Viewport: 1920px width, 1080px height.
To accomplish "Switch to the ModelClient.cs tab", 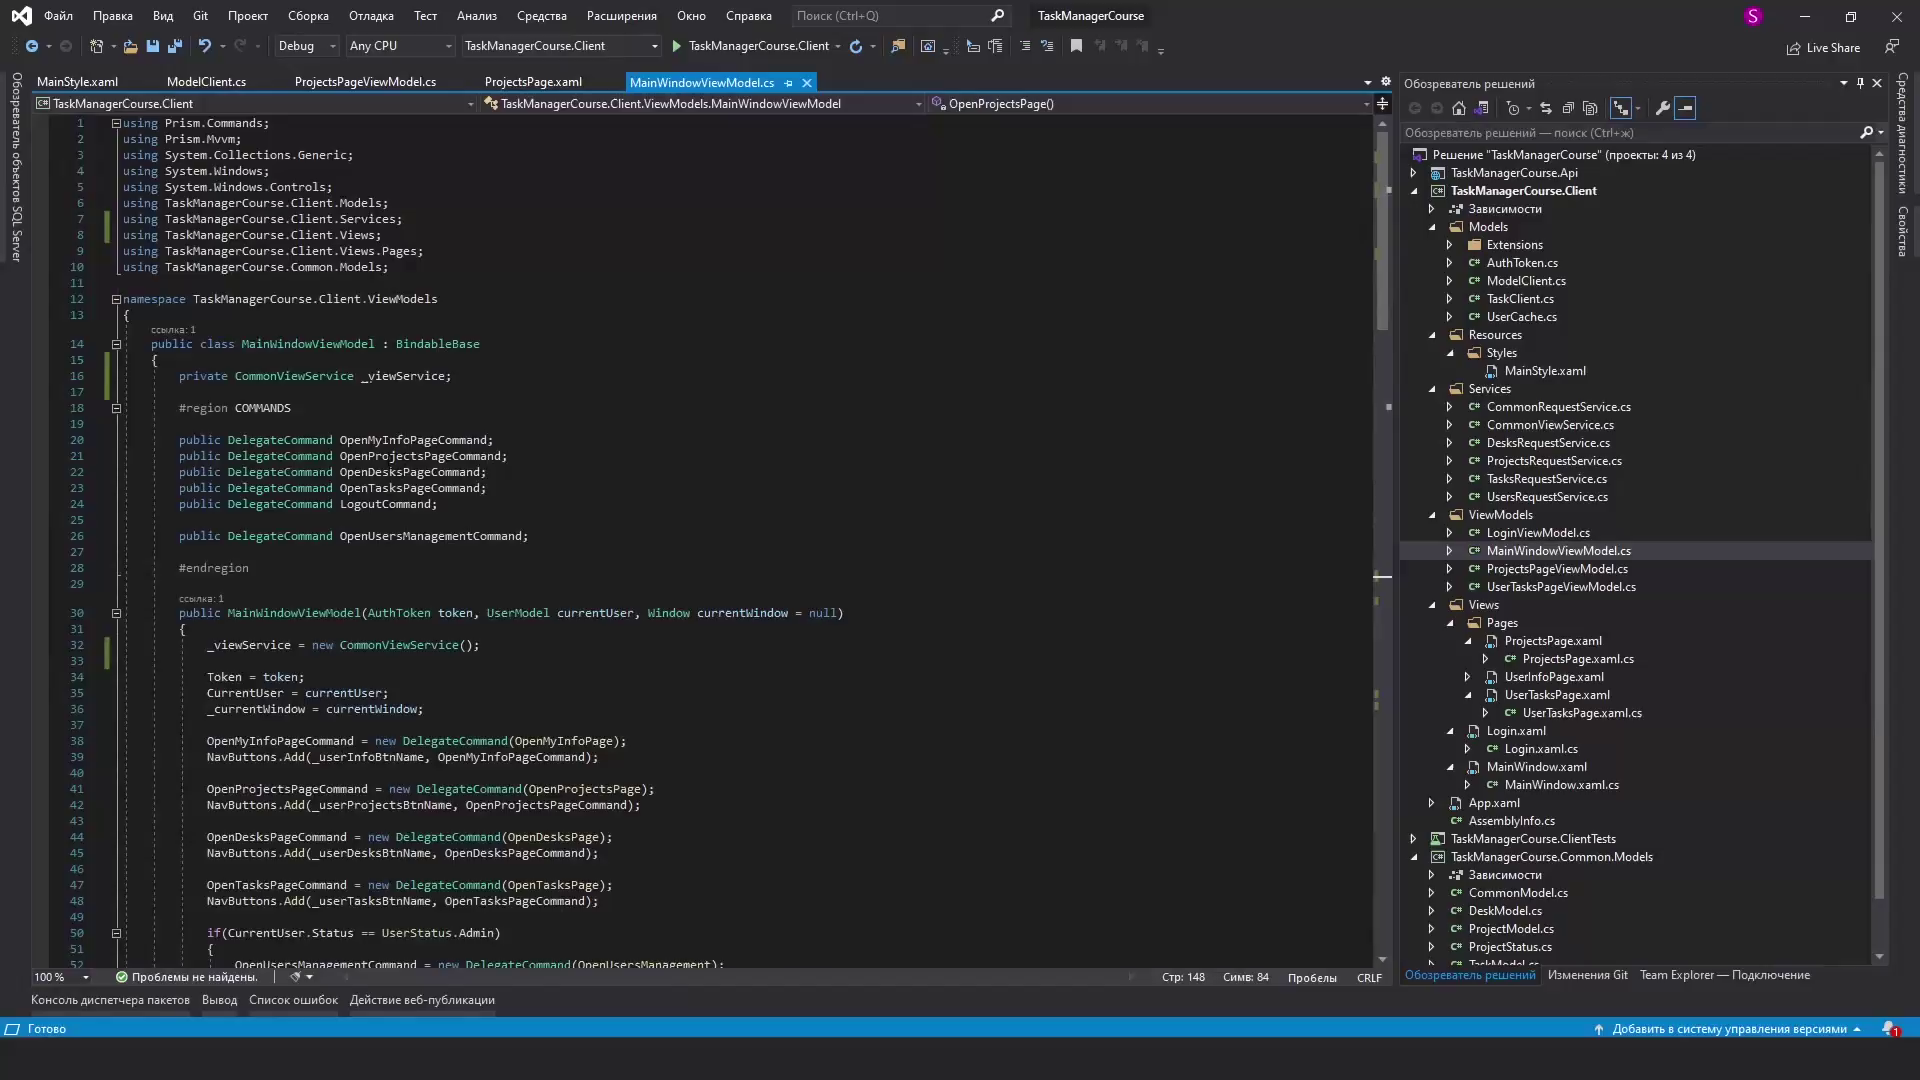I will coord(206,82).
